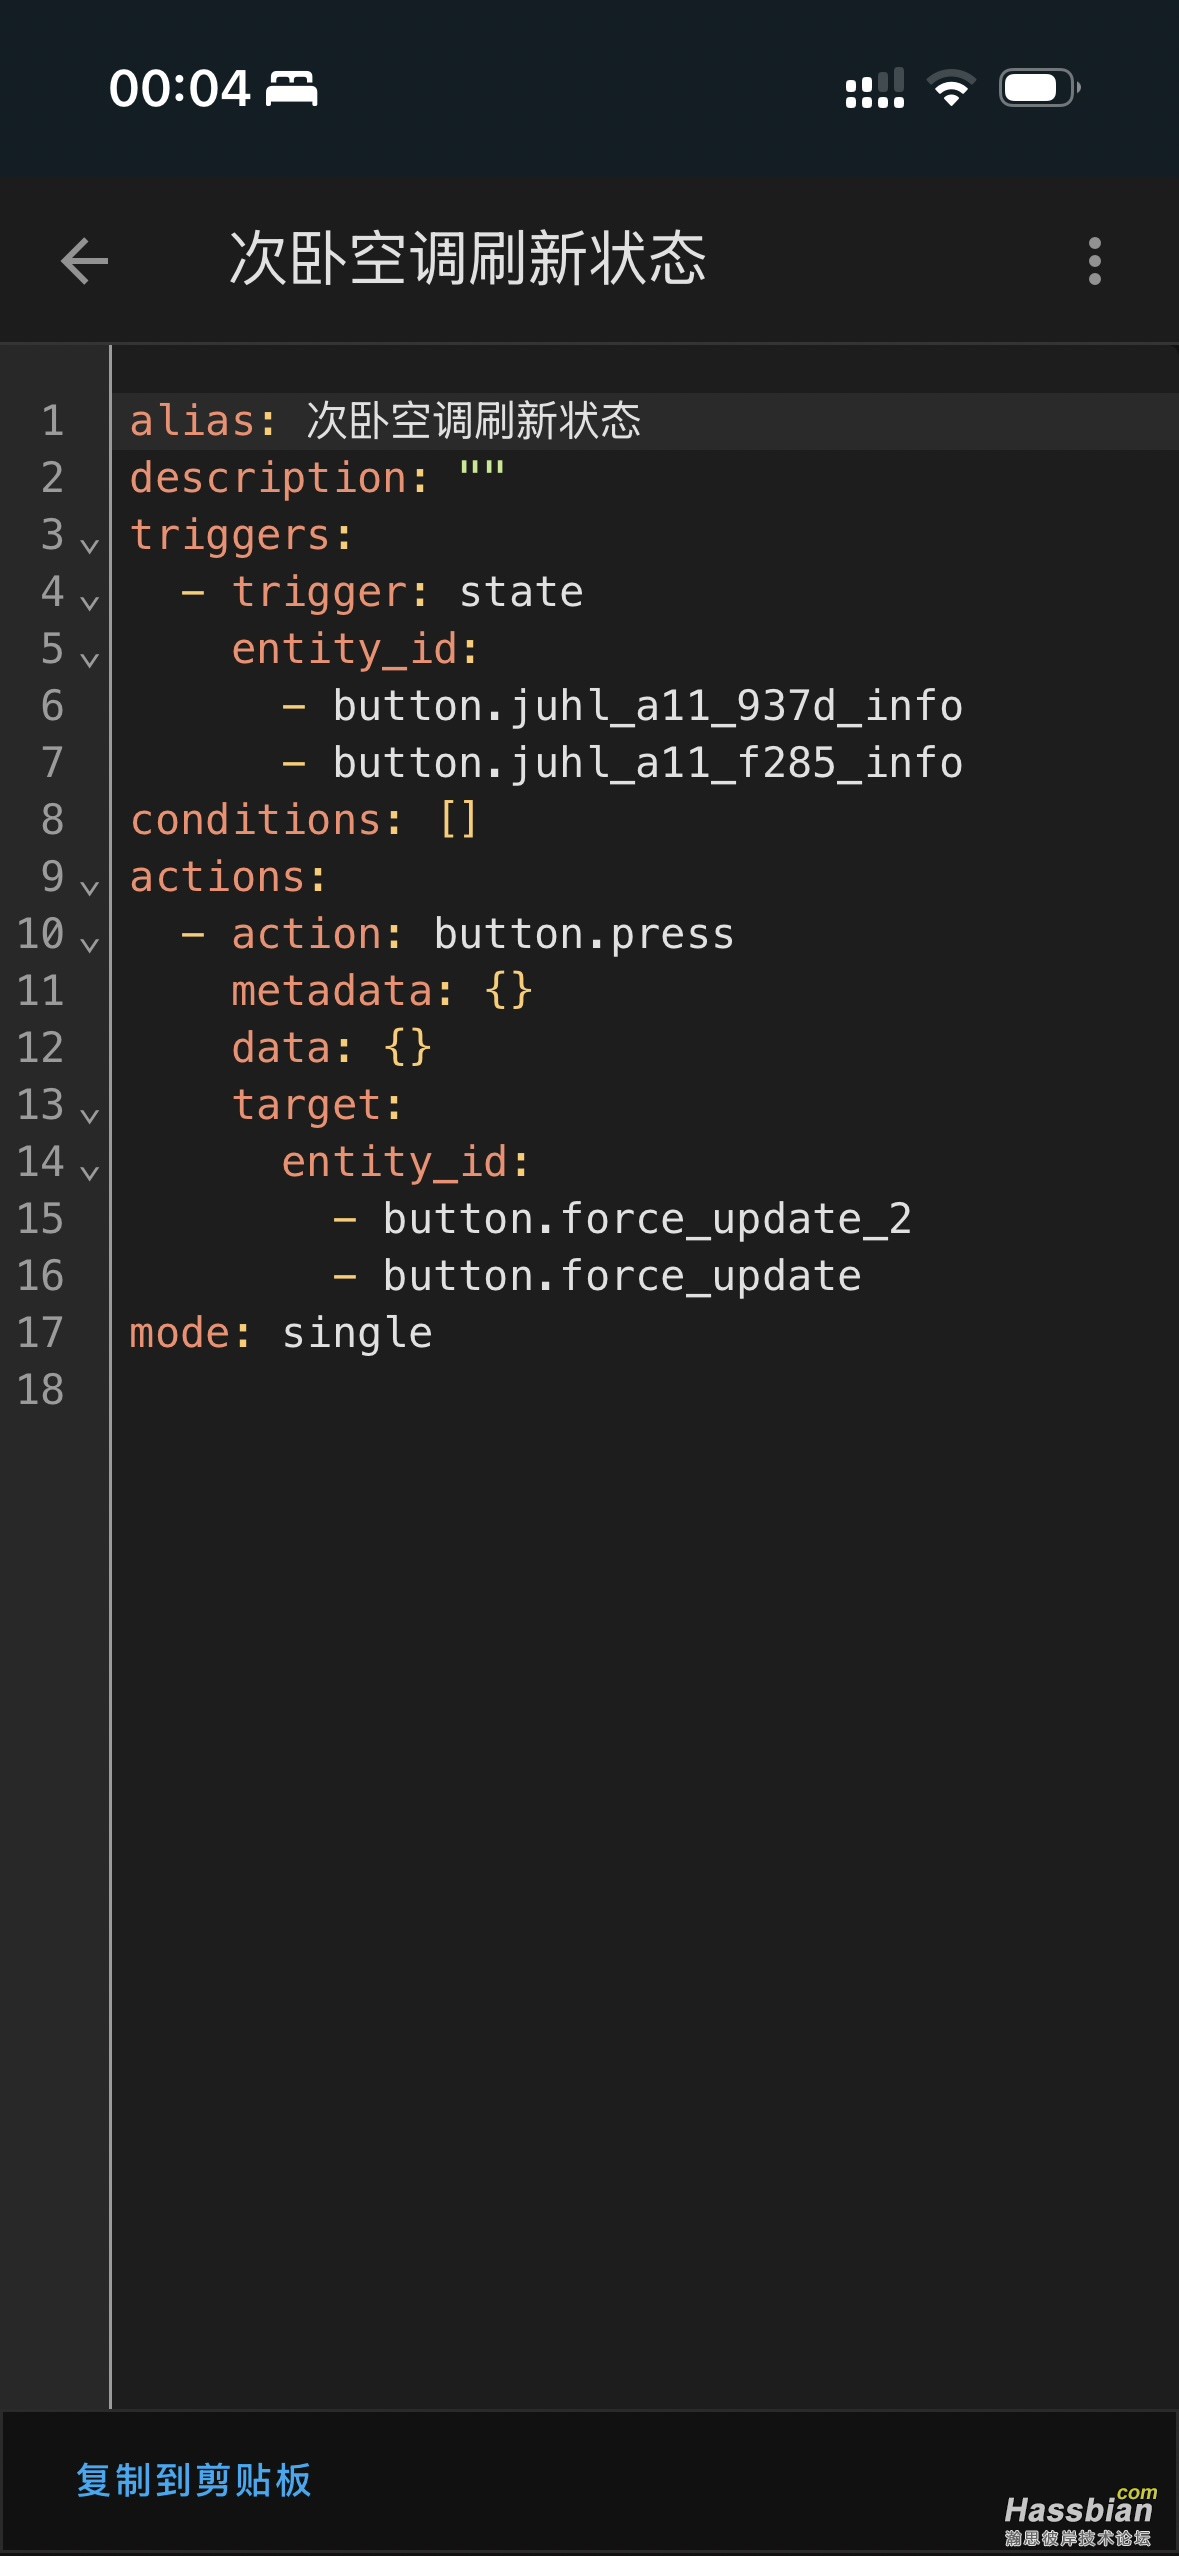Click the button.juhl_a11_937d_info line
The width and height of the screenshot is (1179, 2556).
click(x=647, y=706)
